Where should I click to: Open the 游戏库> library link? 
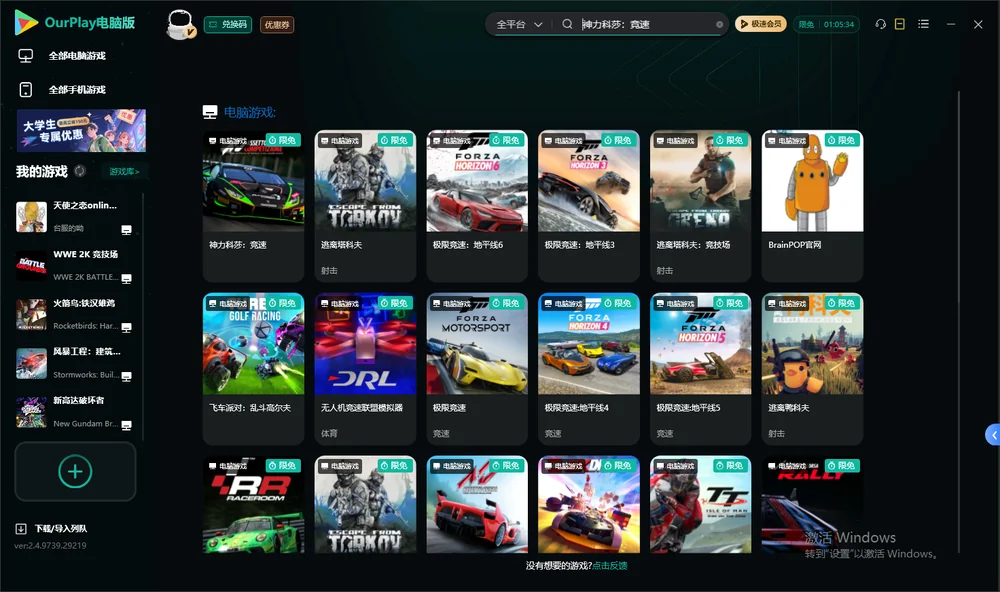[124, 172]
